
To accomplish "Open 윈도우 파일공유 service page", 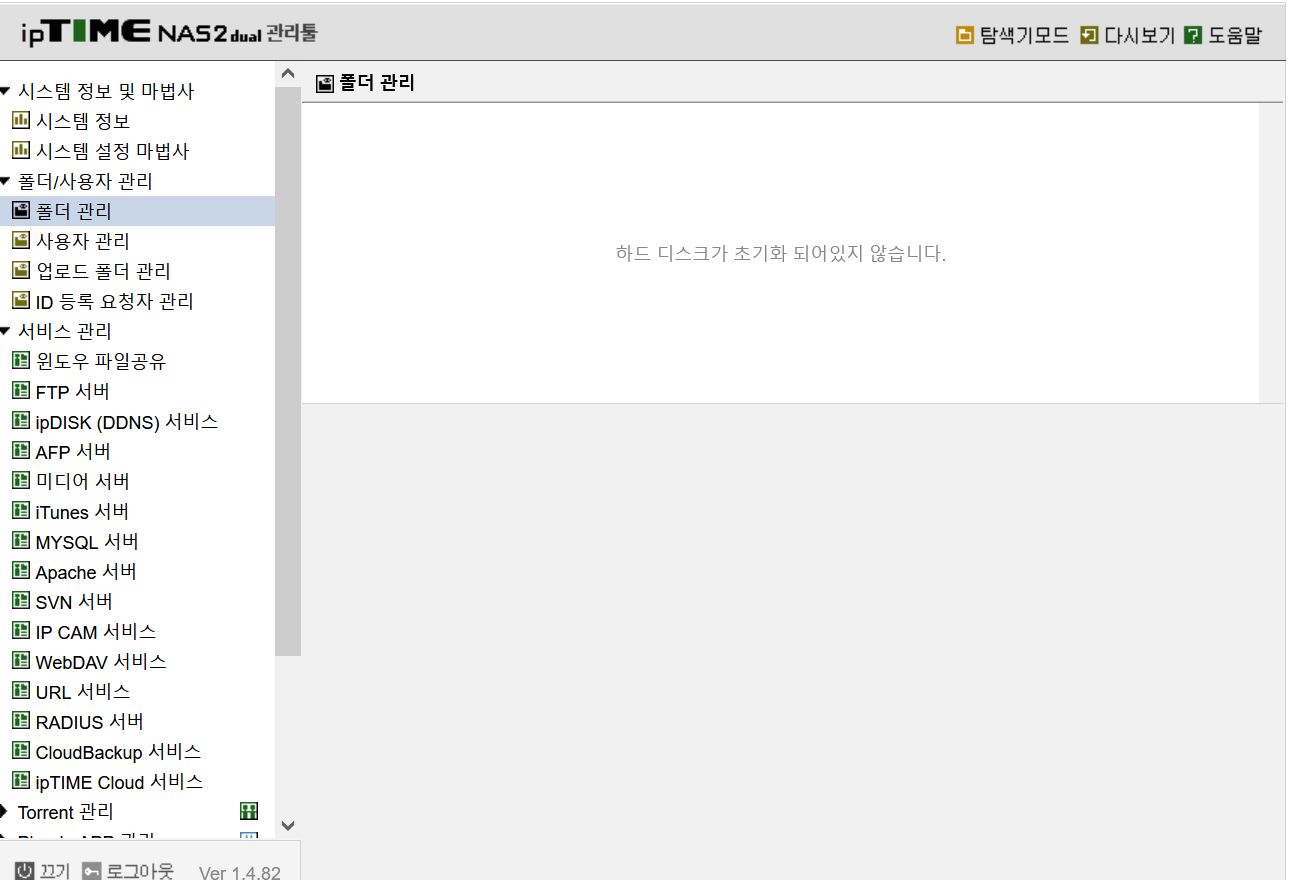I will click(x=100, y=361).
